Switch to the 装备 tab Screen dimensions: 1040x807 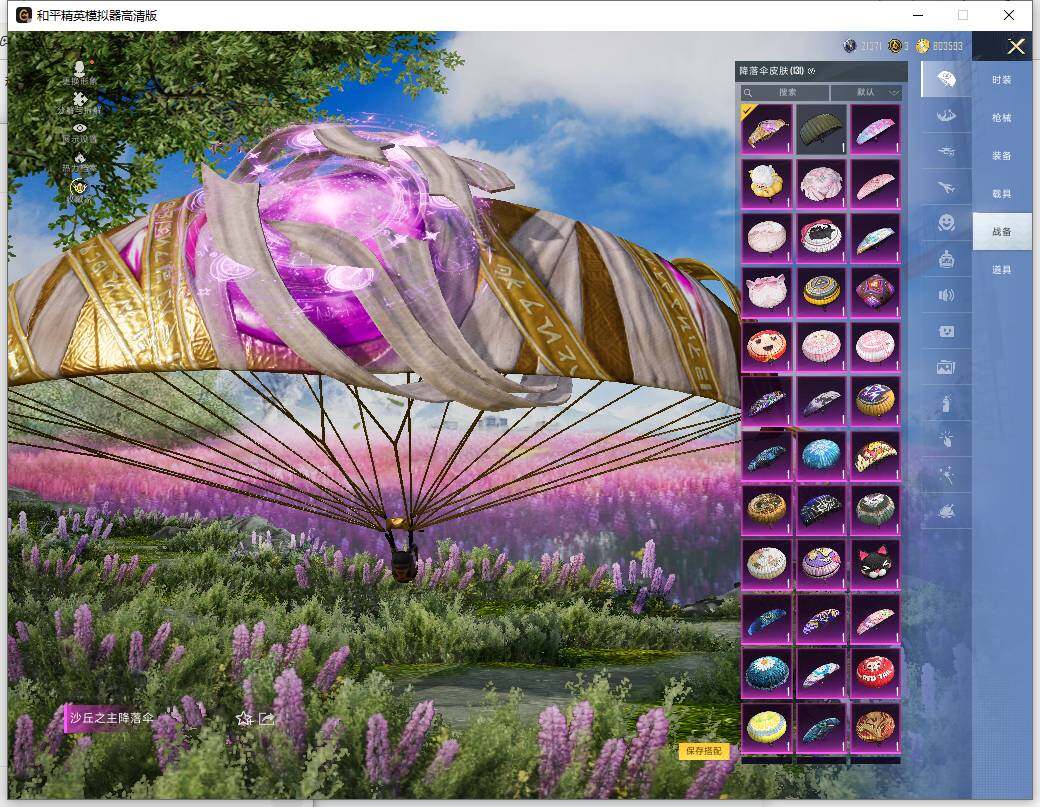pyautogui.click(x=1002, y=156)
